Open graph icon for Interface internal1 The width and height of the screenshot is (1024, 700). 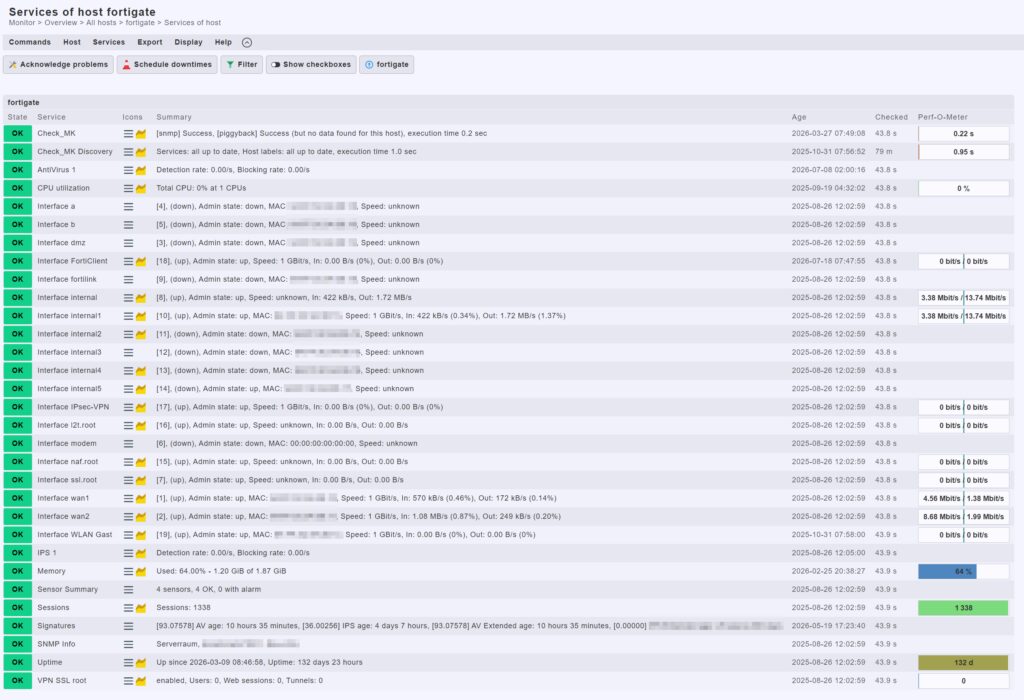[141, 316]
